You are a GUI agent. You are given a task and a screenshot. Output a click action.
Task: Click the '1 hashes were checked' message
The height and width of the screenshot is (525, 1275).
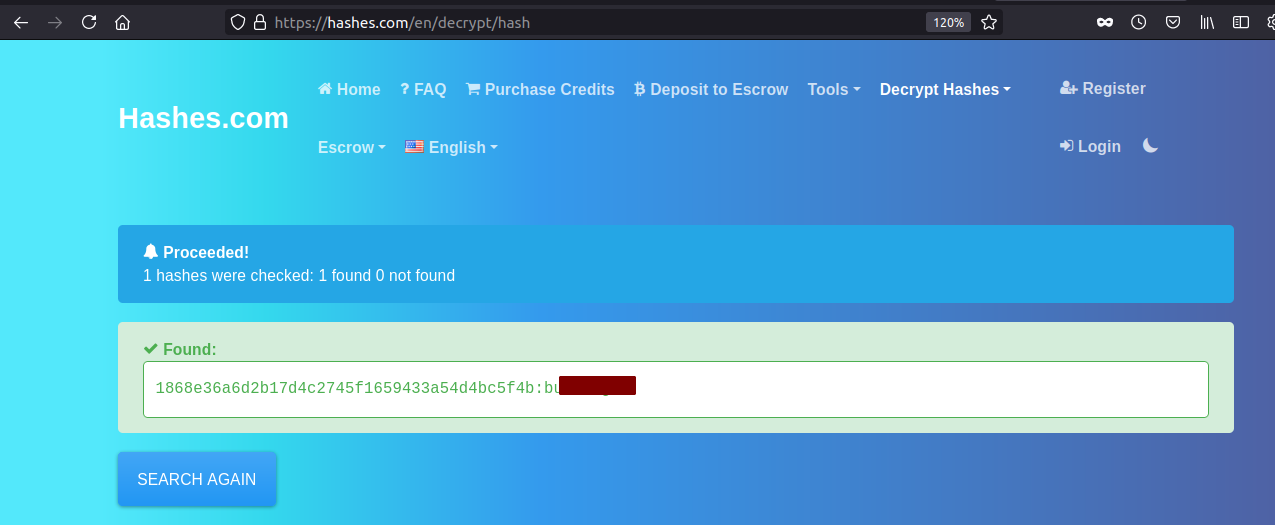click(x=299, y=275)
